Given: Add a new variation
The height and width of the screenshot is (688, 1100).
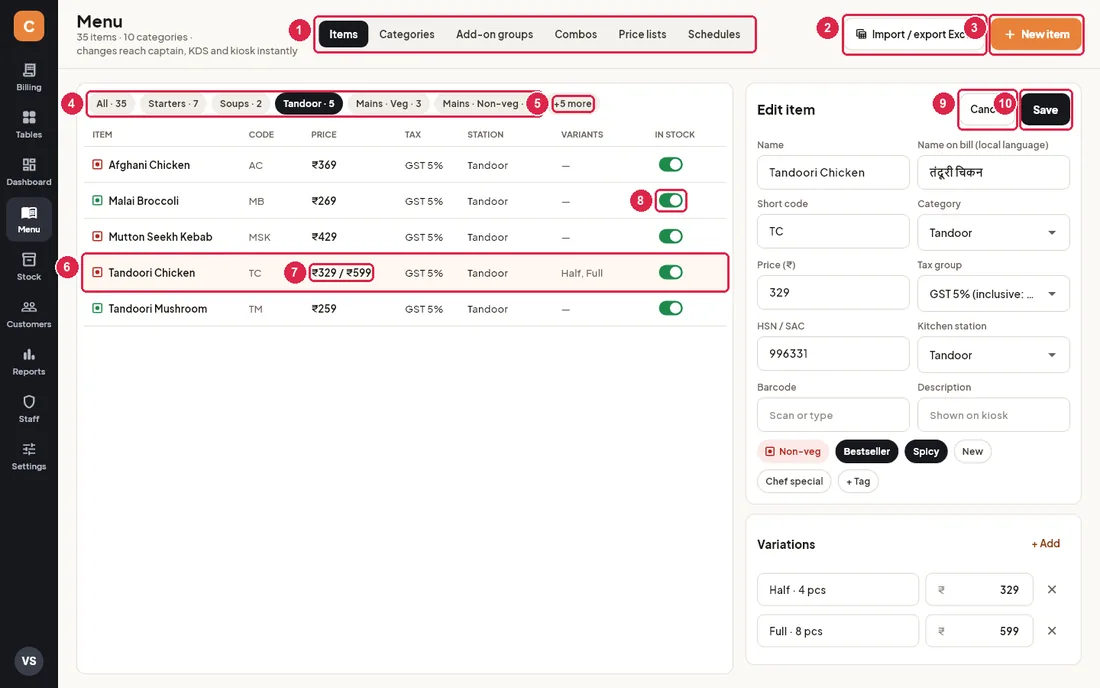Looking at the screenshot, I should pyautogui.click(x=1045, y=544).
